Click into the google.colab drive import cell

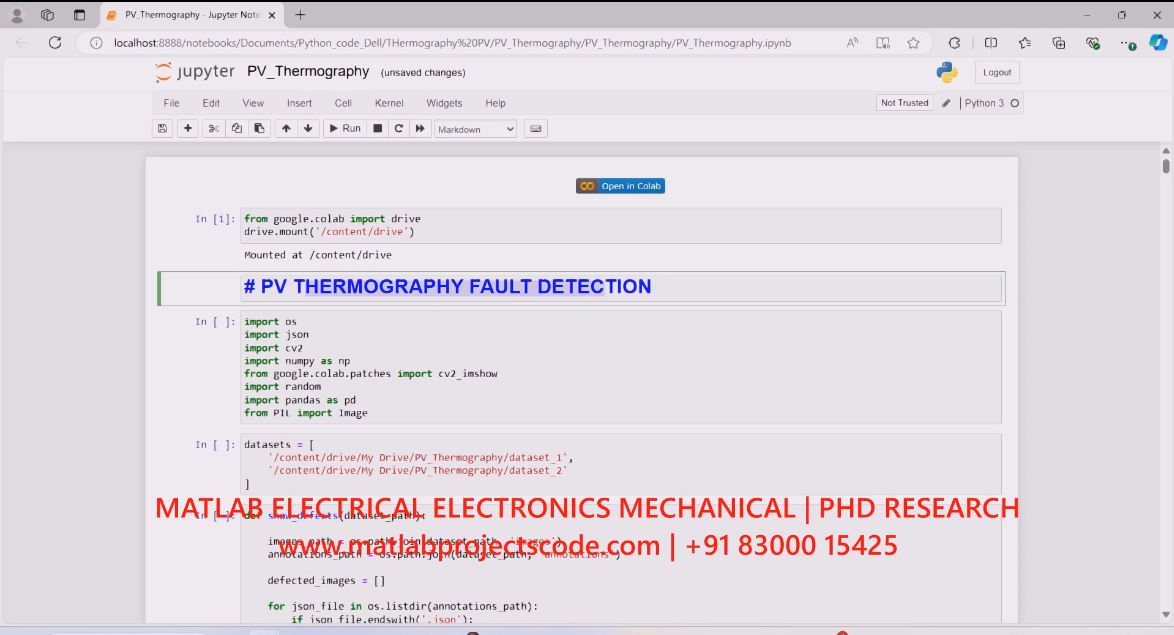click(621, 225)
